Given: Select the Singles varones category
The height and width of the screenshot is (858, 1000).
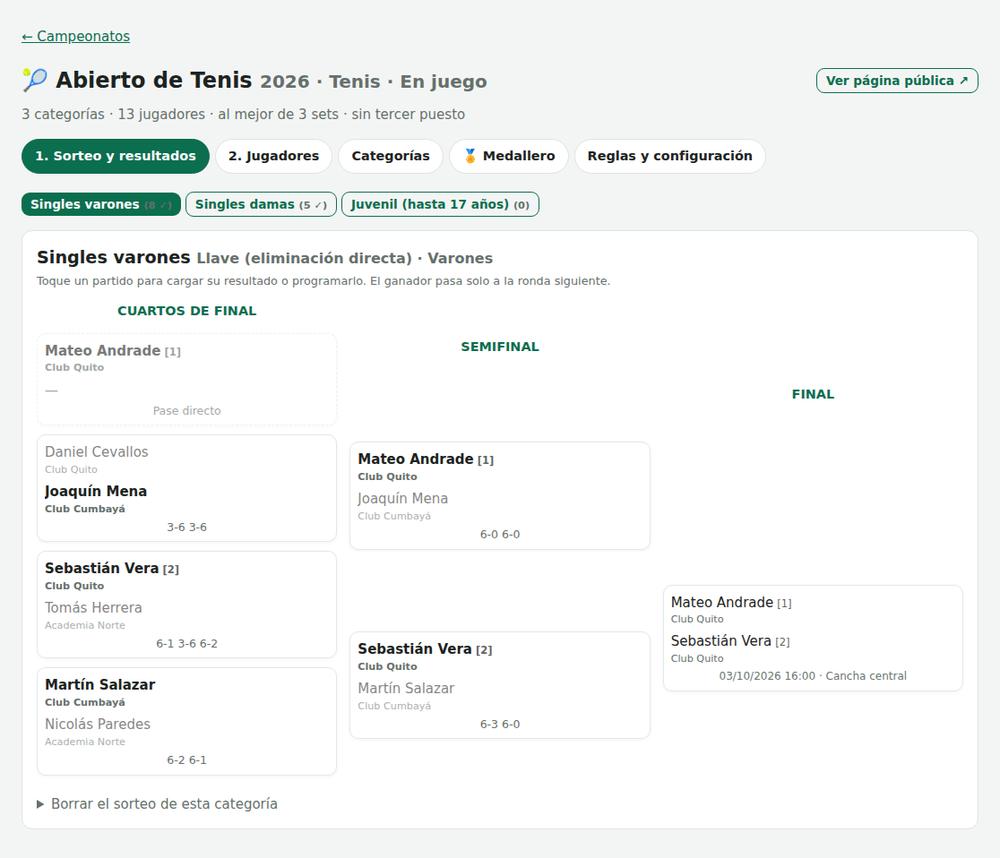Looking at the screenshot, I should (101, 204).
